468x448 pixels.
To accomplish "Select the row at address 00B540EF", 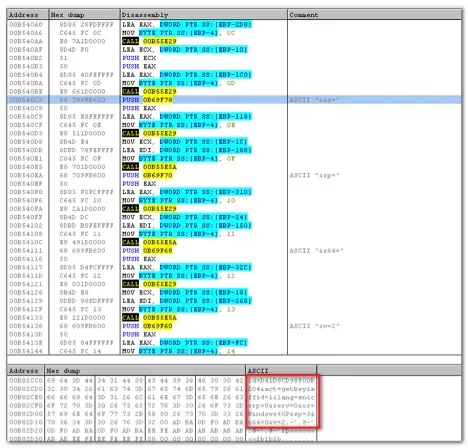I will click(x=234, y=183).
